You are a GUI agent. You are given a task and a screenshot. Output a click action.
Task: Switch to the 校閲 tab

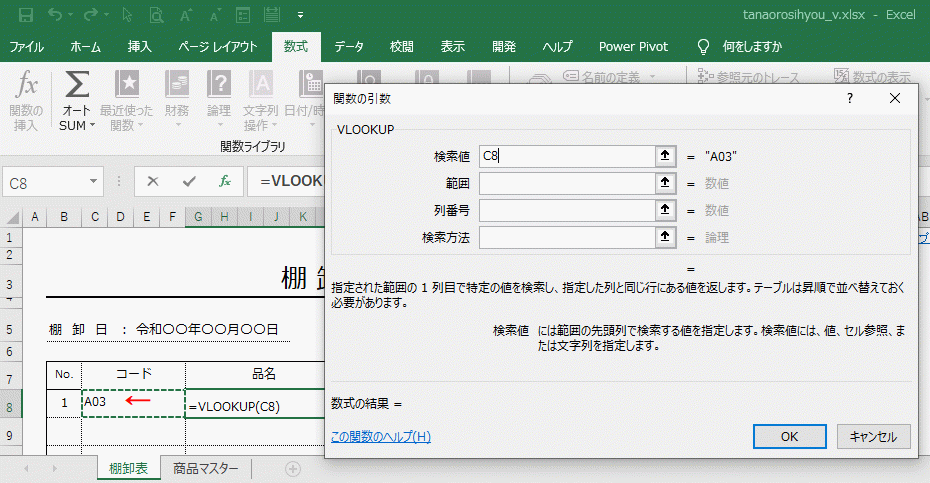click(x=402, y=47)
